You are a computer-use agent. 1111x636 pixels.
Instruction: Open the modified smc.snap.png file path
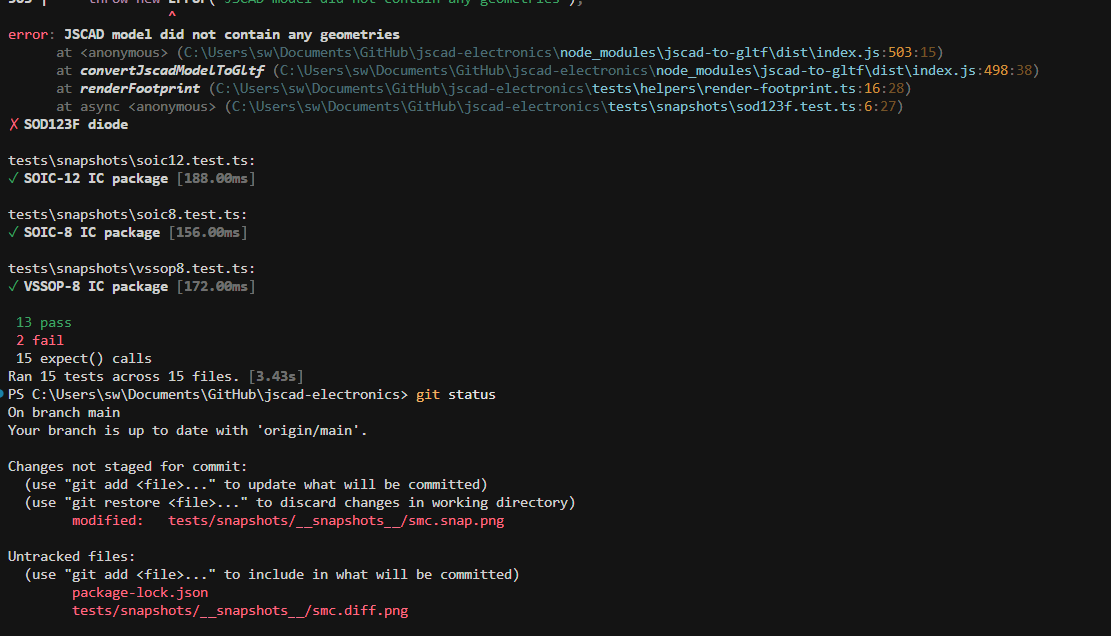[x=336, y=521]
